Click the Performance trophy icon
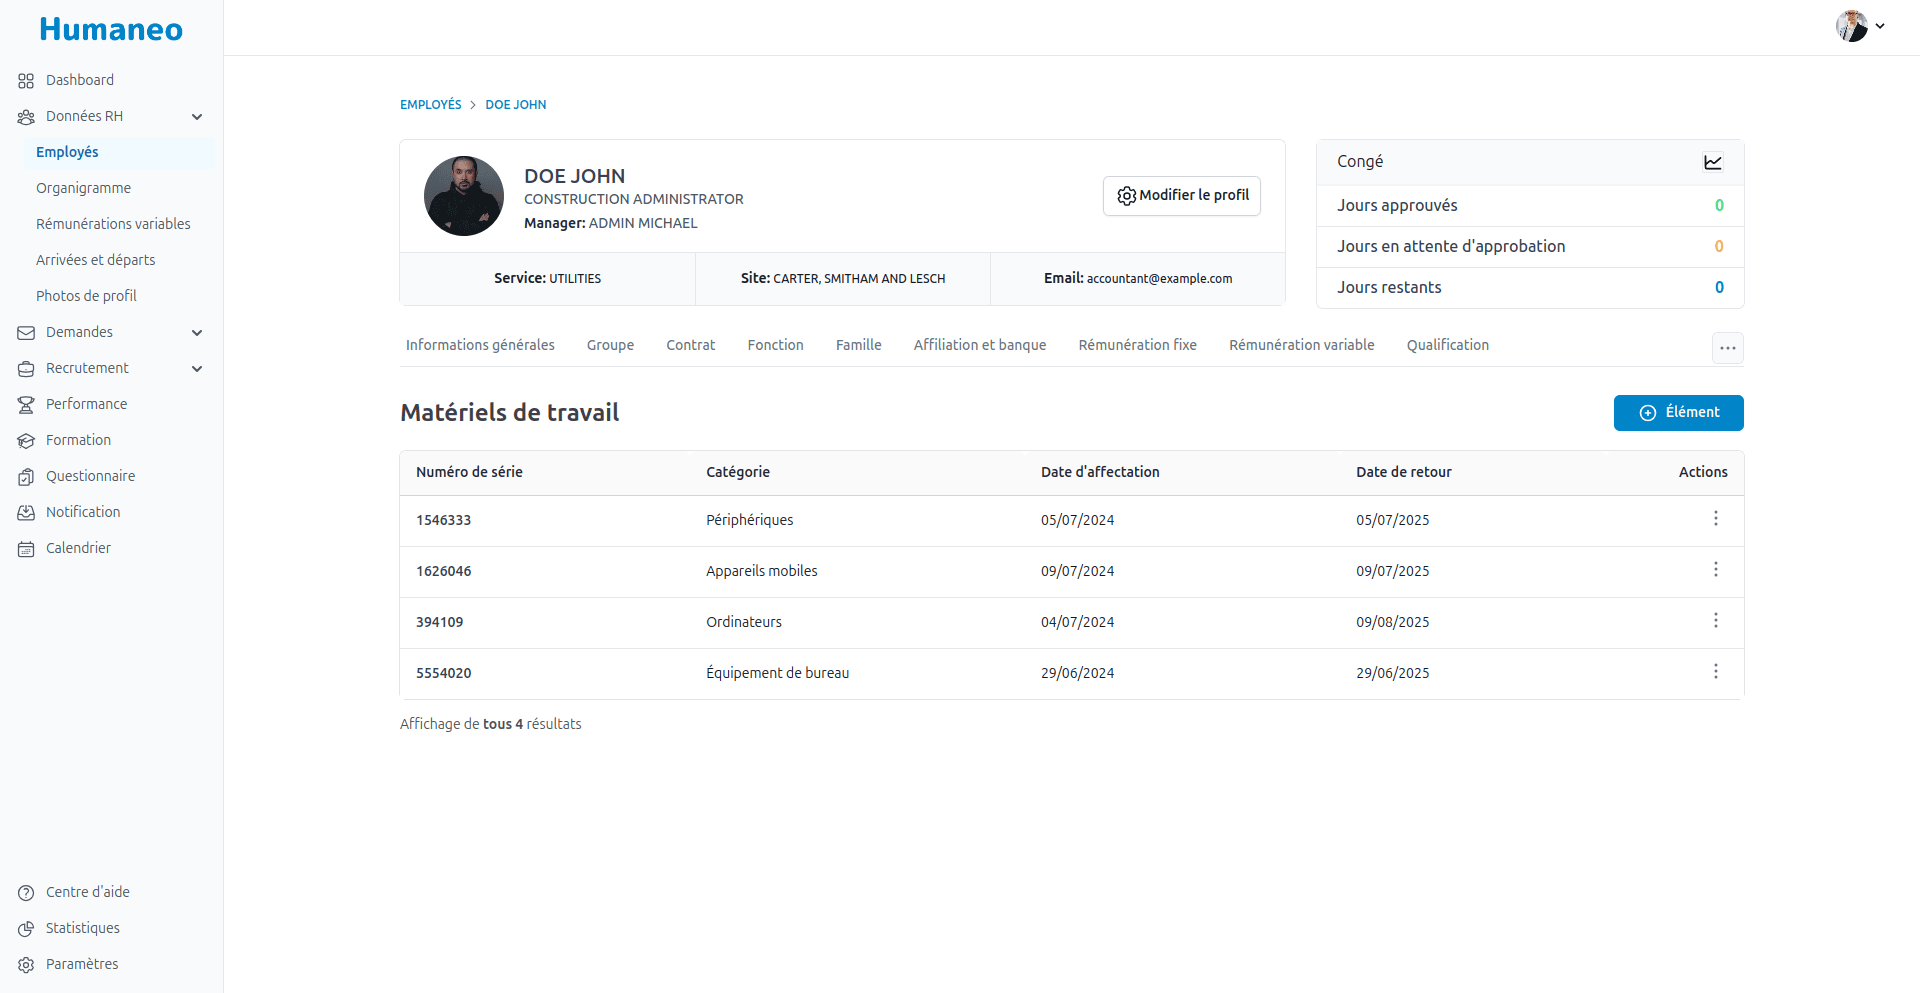Image resolution: width=1920 pixels, height=993 pixels. coord(24,404)
